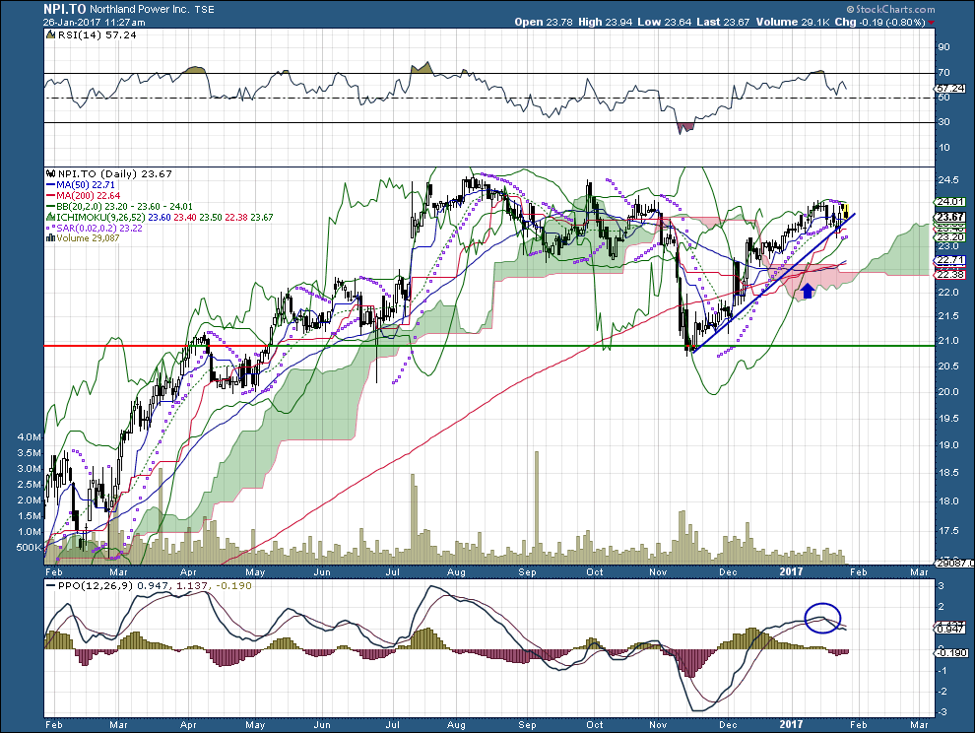Image resolution: width=975 pixels, height=733 pixels.
Task: Click the Open 23.78 value
Action: click(544, 22)
